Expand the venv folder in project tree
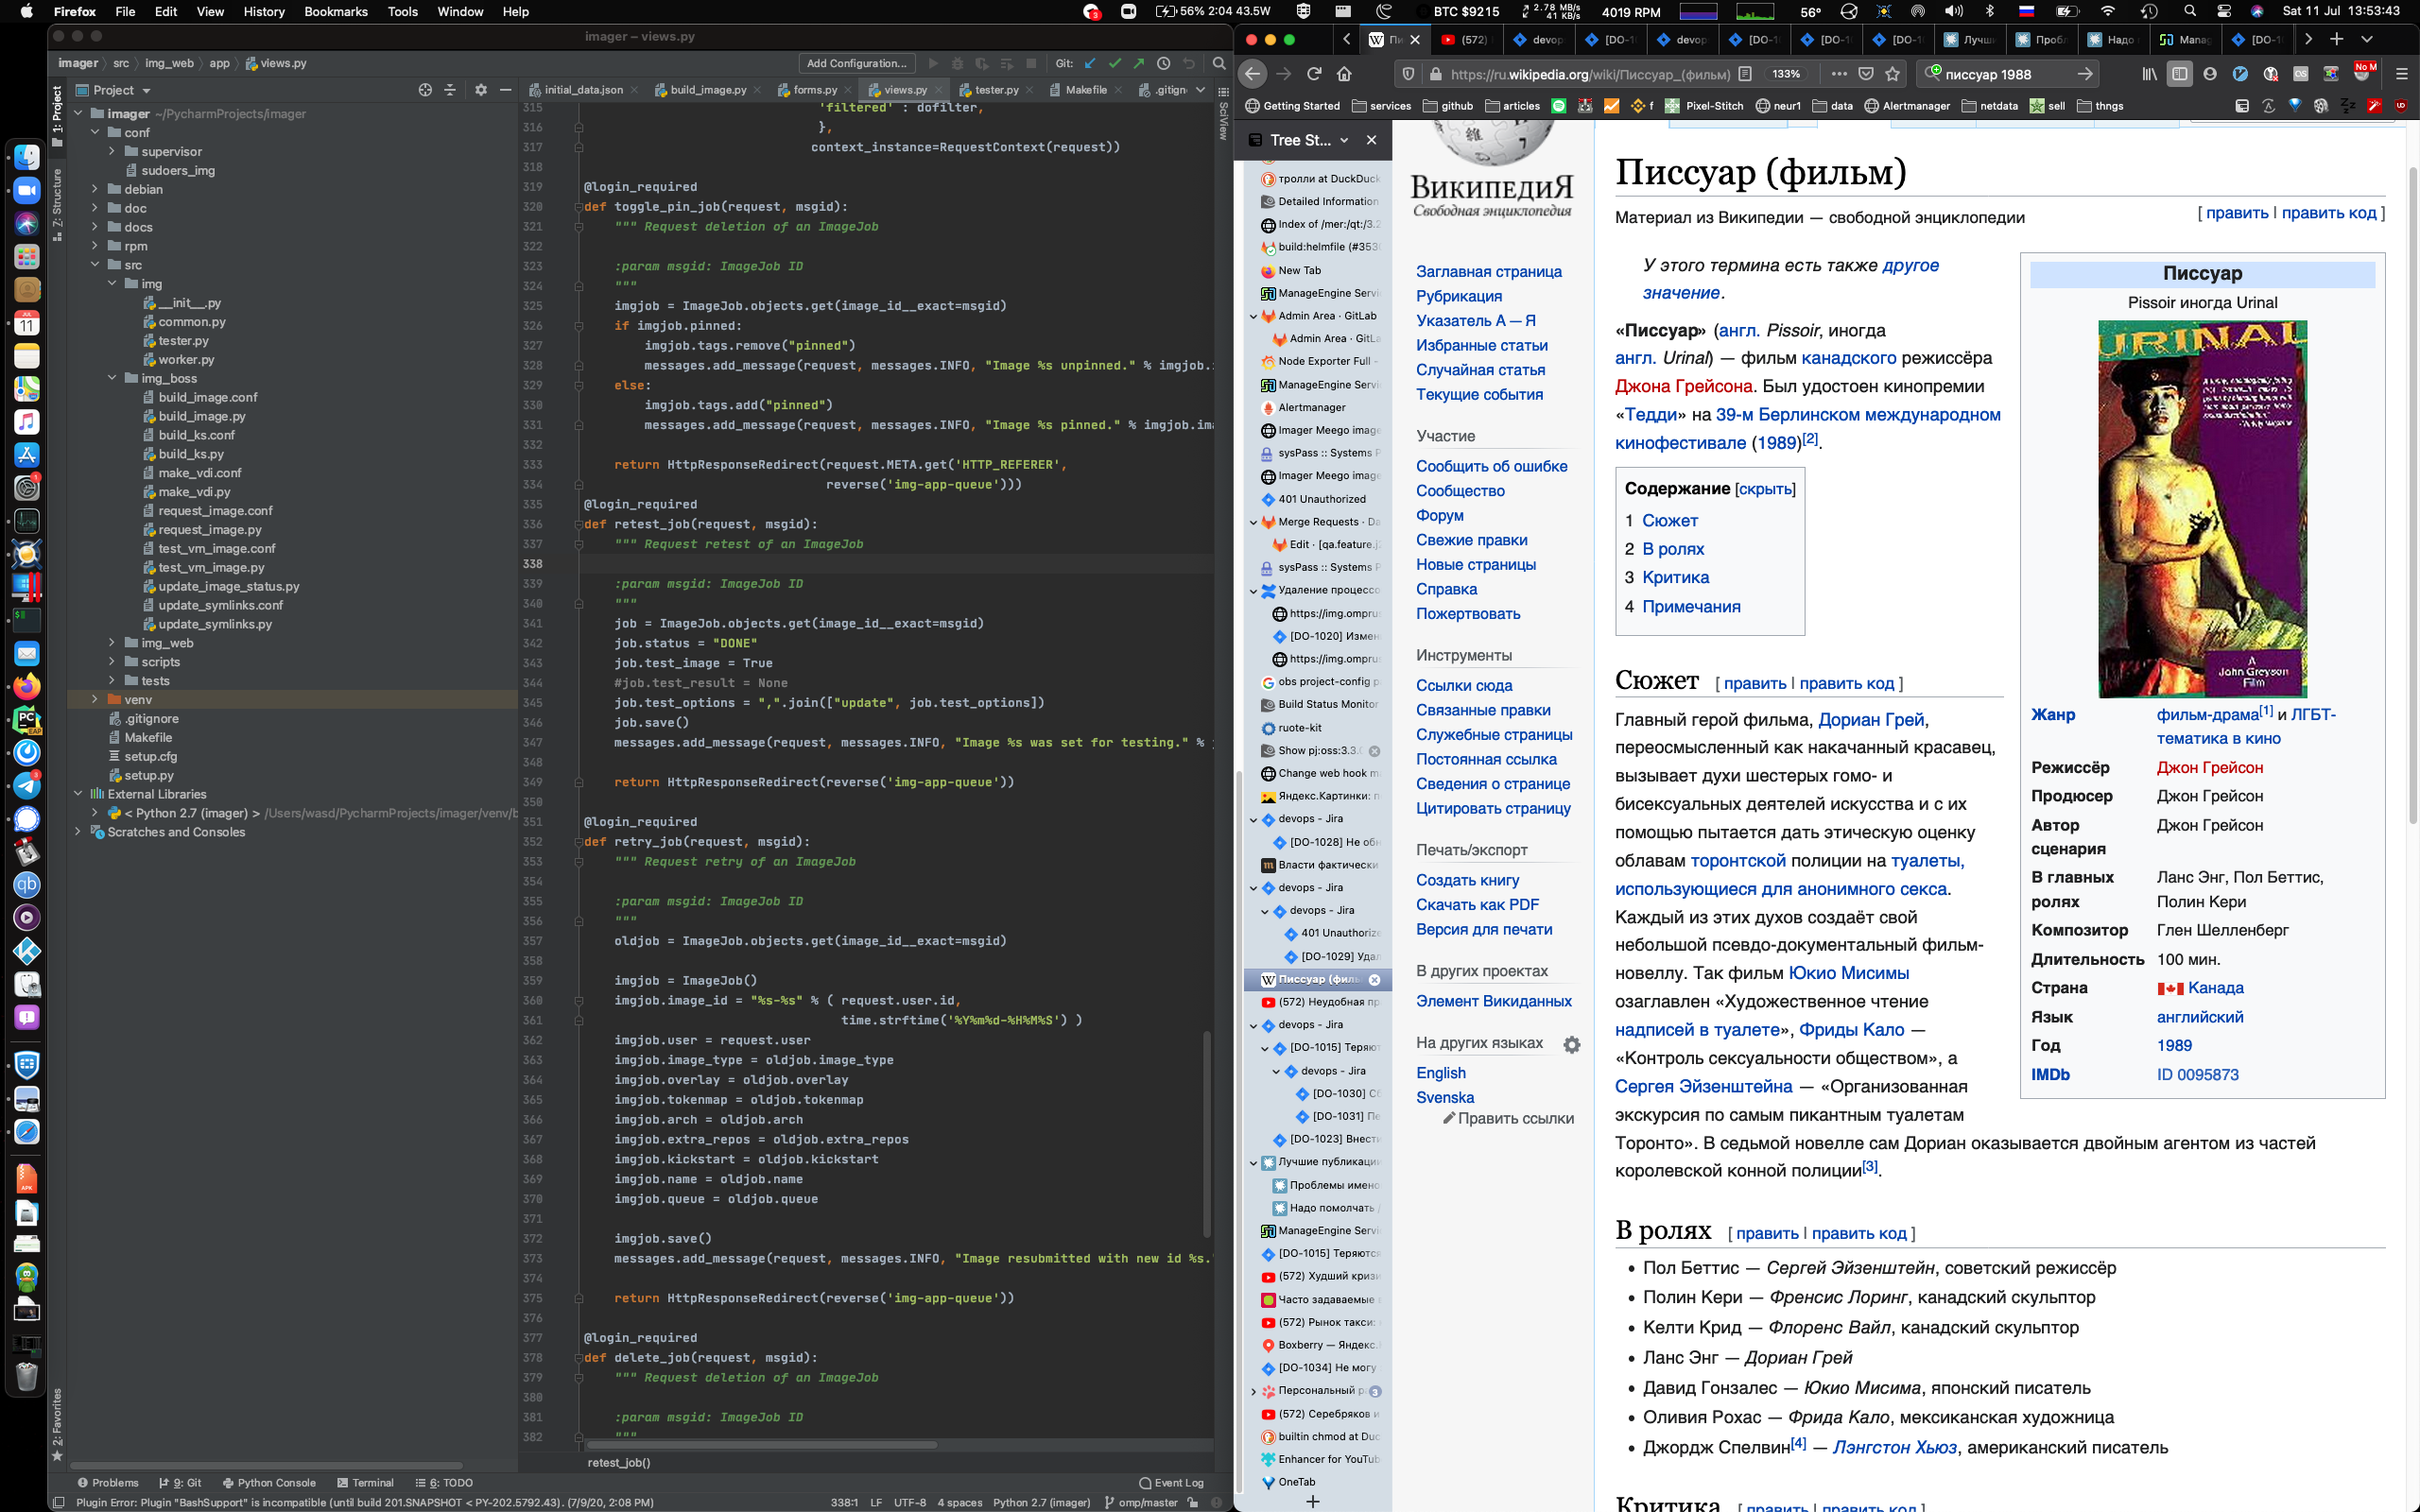This screenshot has width=2420, height=1512. point(95,700)
